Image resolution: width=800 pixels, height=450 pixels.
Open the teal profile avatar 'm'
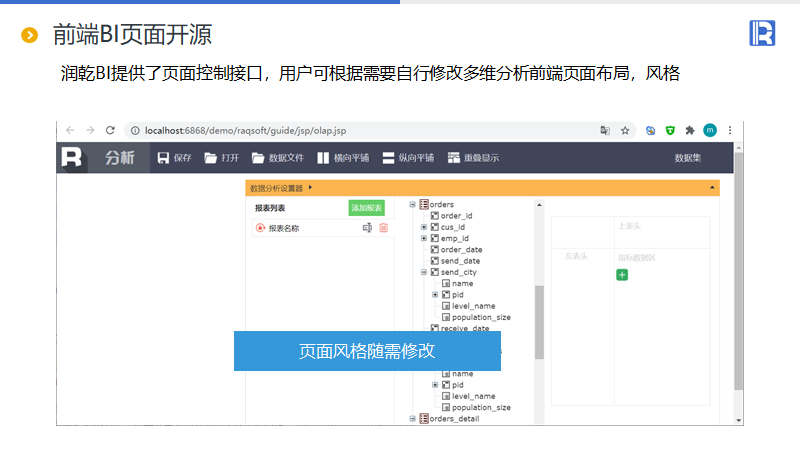tap(710, 131)
